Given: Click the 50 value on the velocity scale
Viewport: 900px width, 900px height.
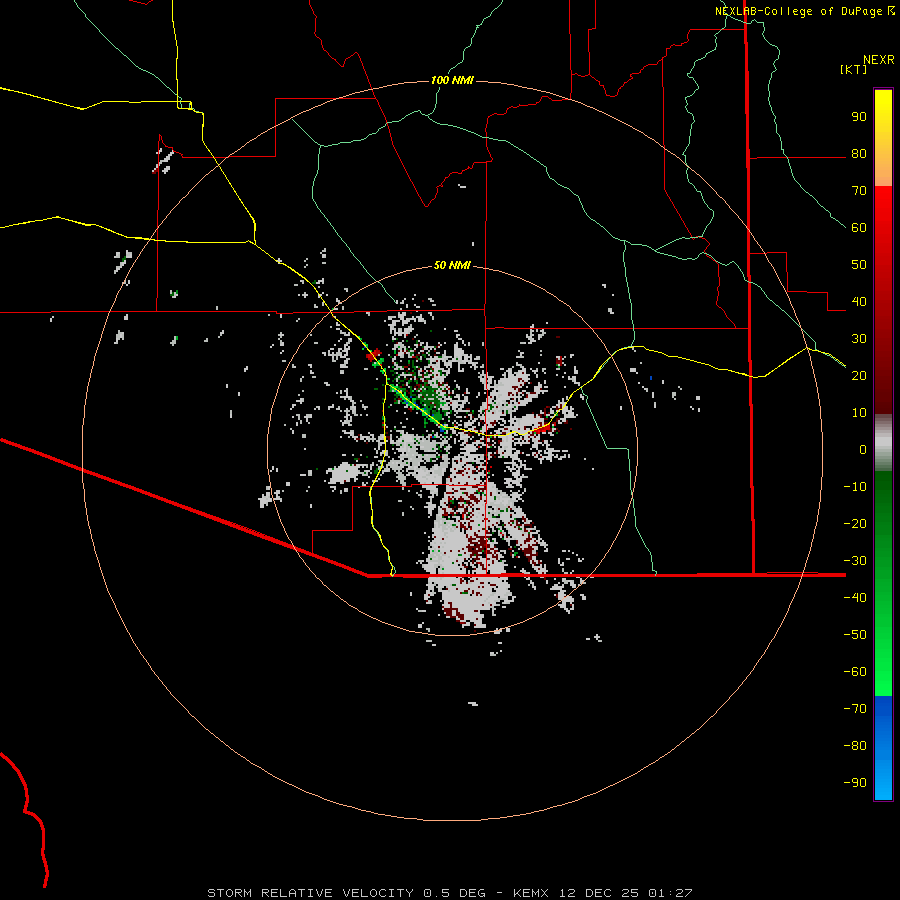Looking at the screenshot, I should [x=859, y=265].
